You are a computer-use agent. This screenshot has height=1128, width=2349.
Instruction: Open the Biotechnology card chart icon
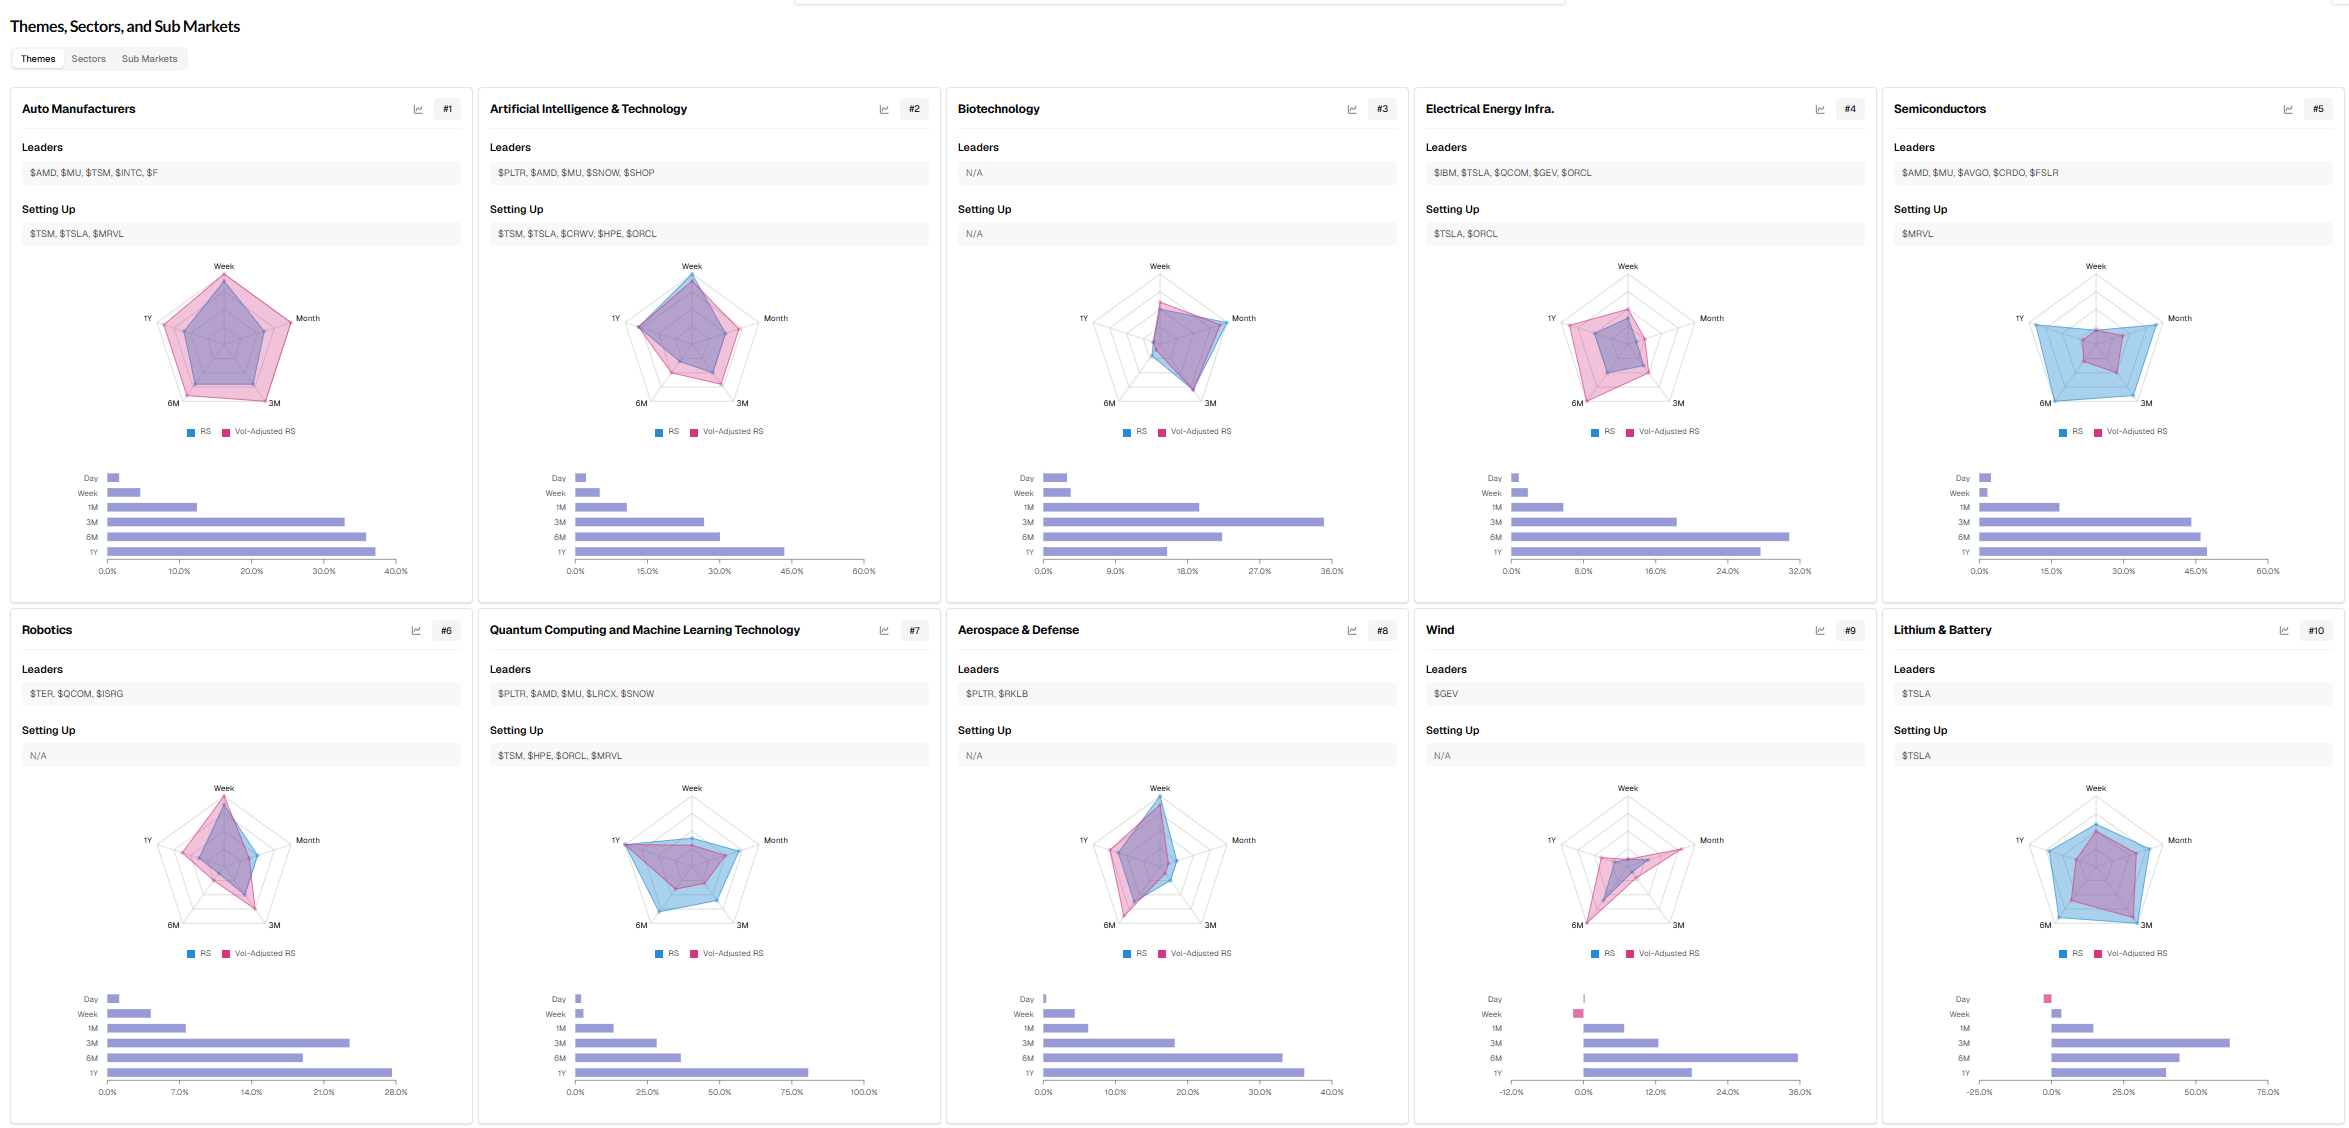[1352, 110]
